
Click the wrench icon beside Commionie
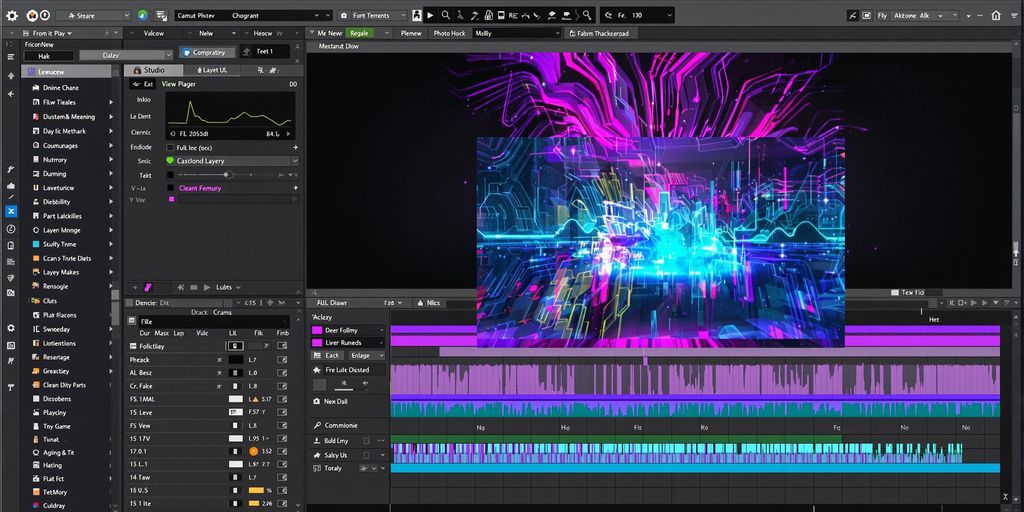[x=316, y=425]
